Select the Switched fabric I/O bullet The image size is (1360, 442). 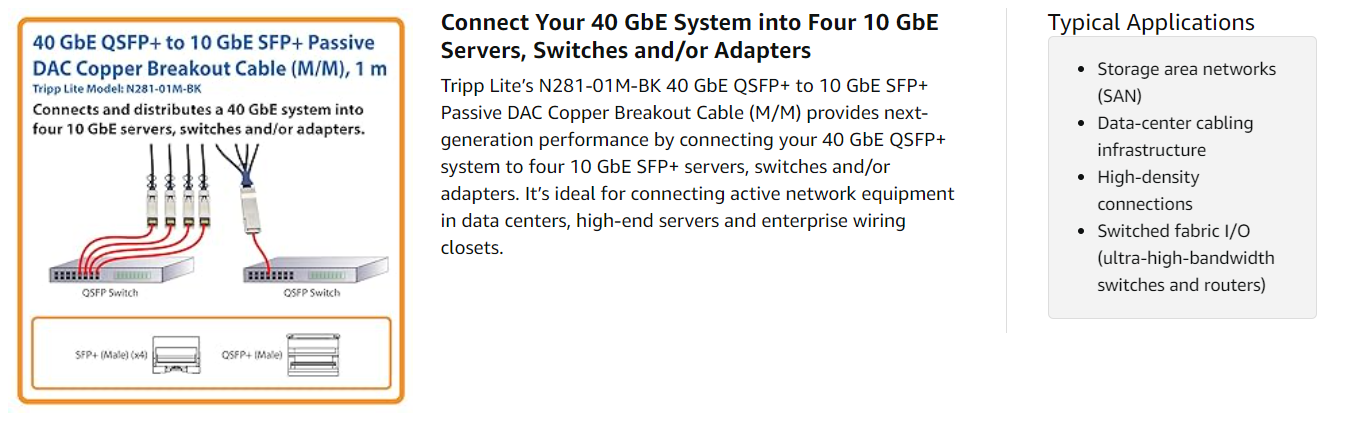tap(1185, 258)
